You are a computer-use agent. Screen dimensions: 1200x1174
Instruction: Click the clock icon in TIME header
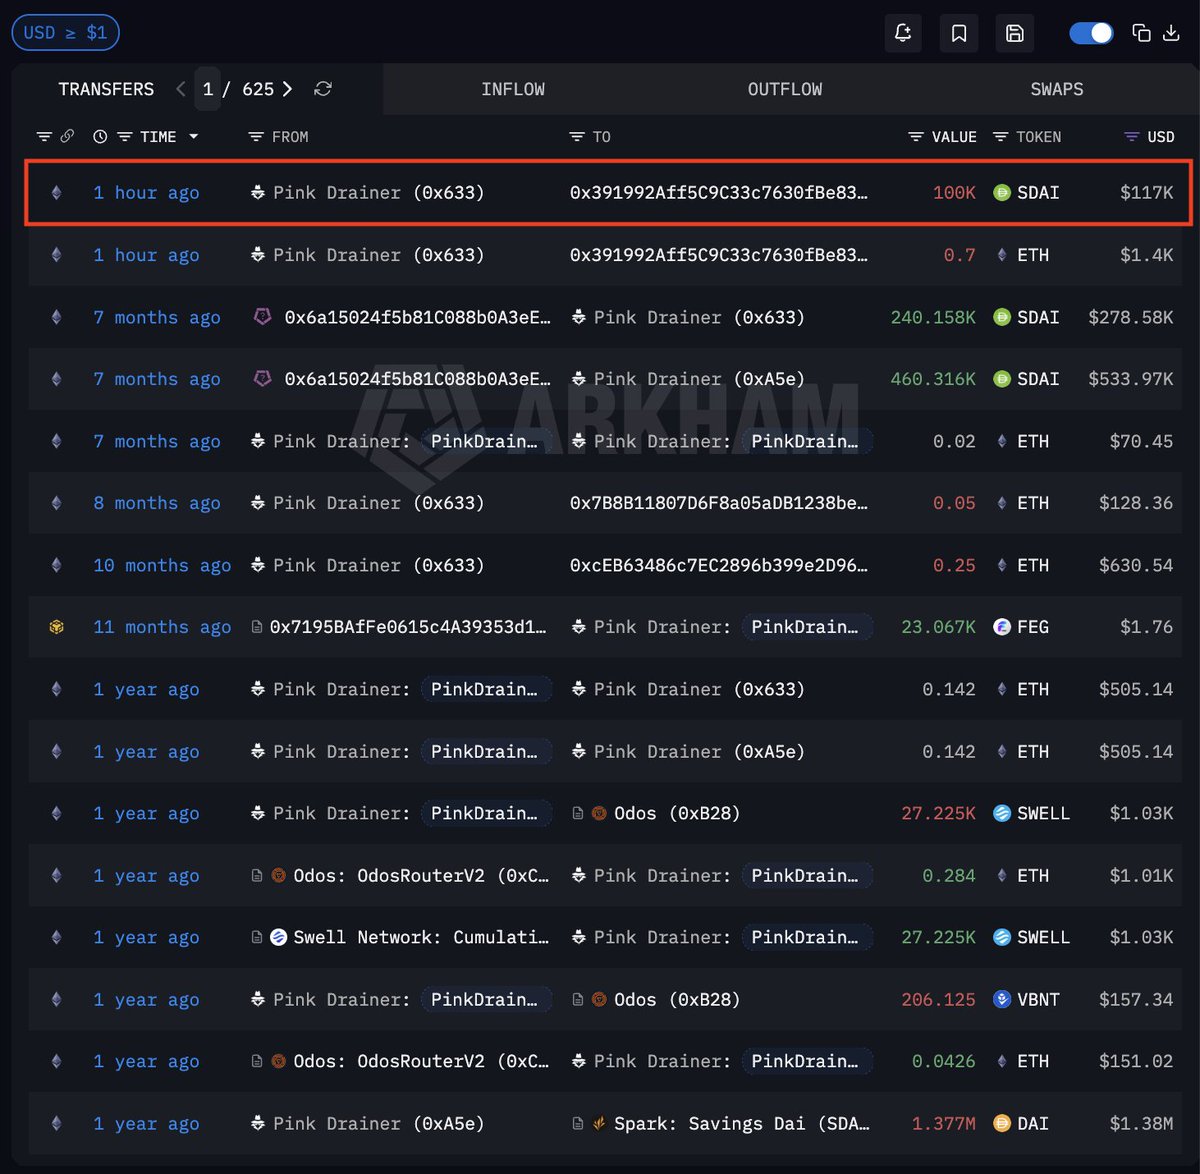click(100, 137)
